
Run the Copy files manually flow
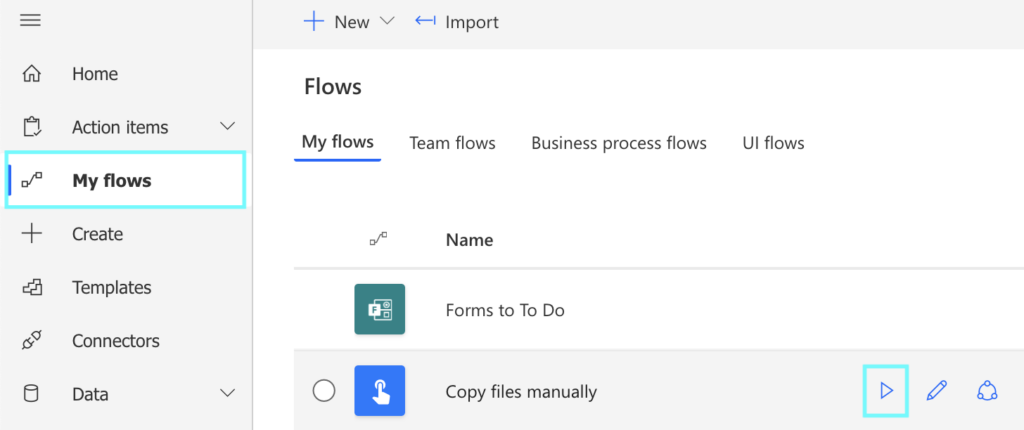click(886, 391)
